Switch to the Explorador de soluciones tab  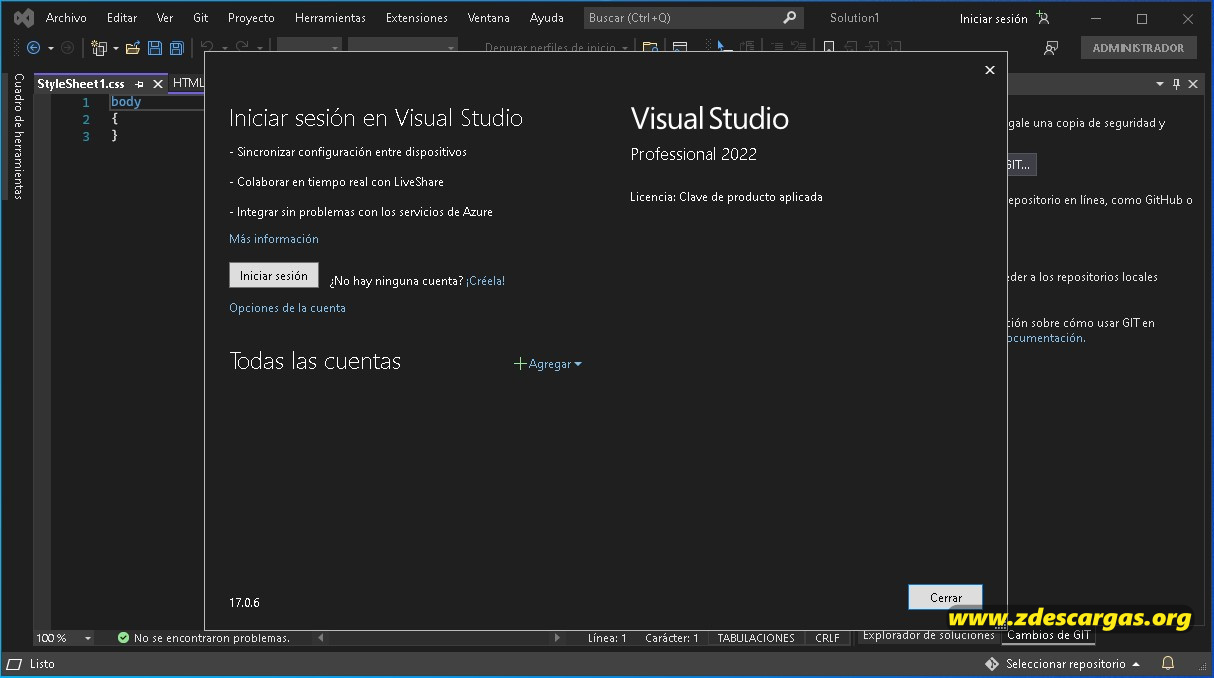928,635
